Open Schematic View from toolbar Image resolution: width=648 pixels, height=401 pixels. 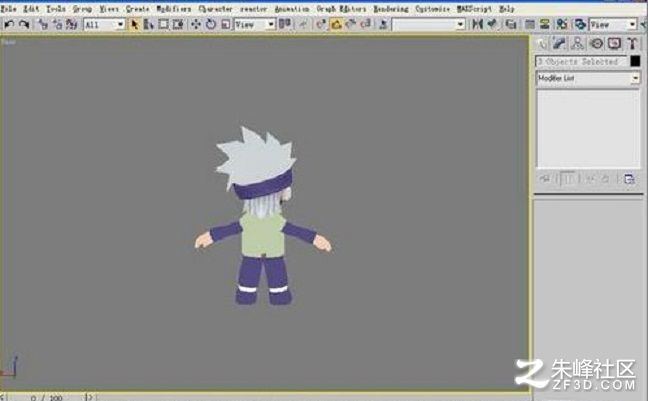tap(545, 24)
